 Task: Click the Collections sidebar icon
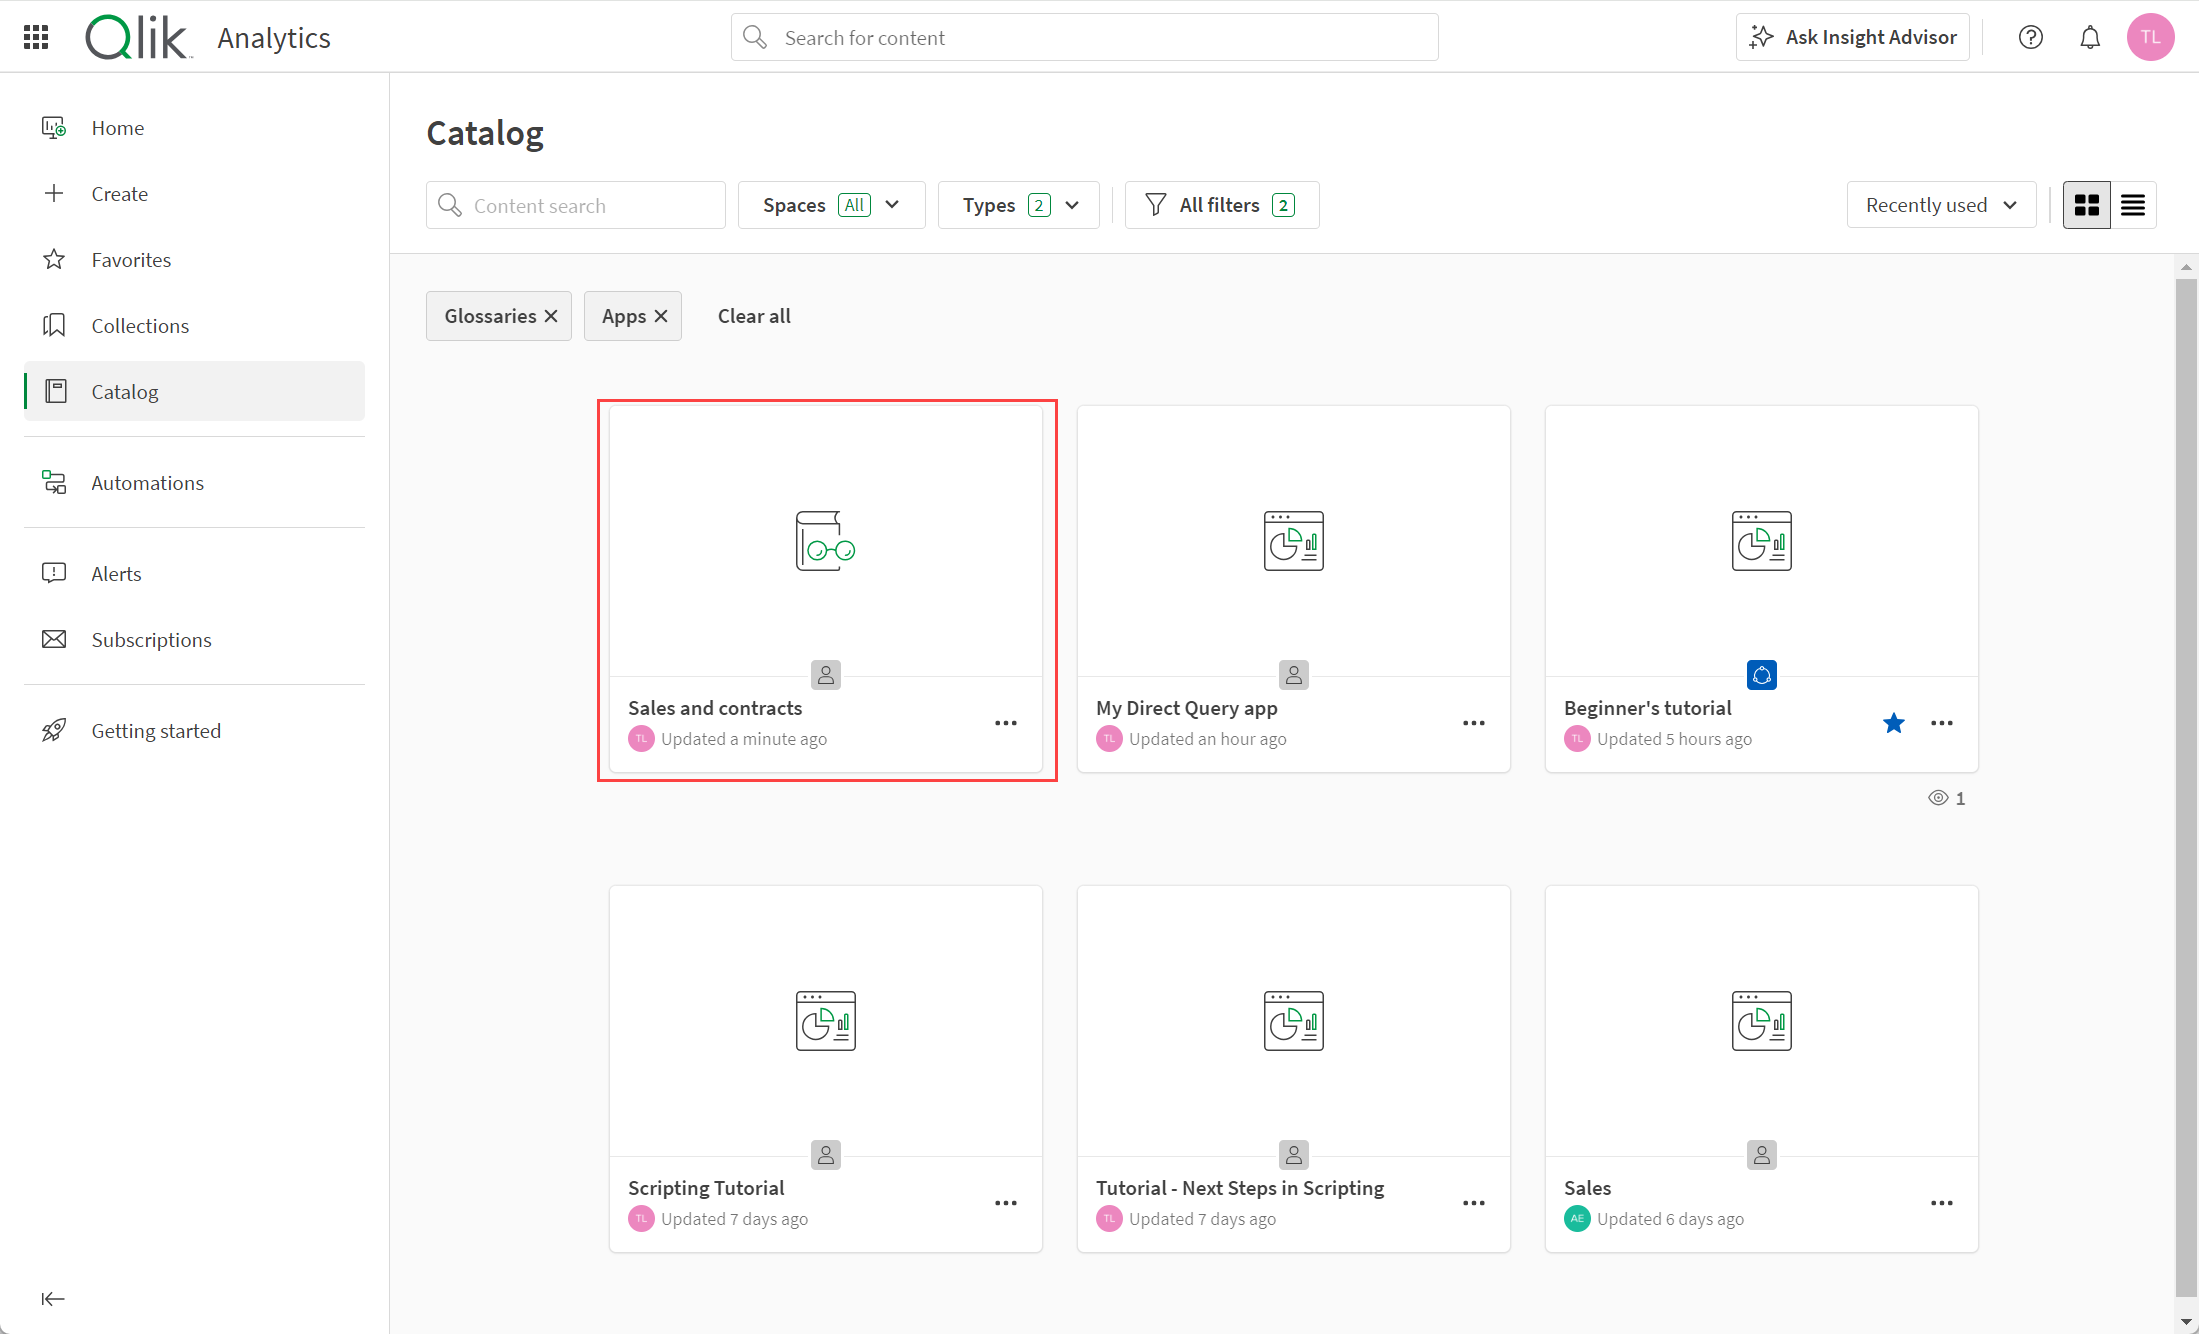click(57, 325)
